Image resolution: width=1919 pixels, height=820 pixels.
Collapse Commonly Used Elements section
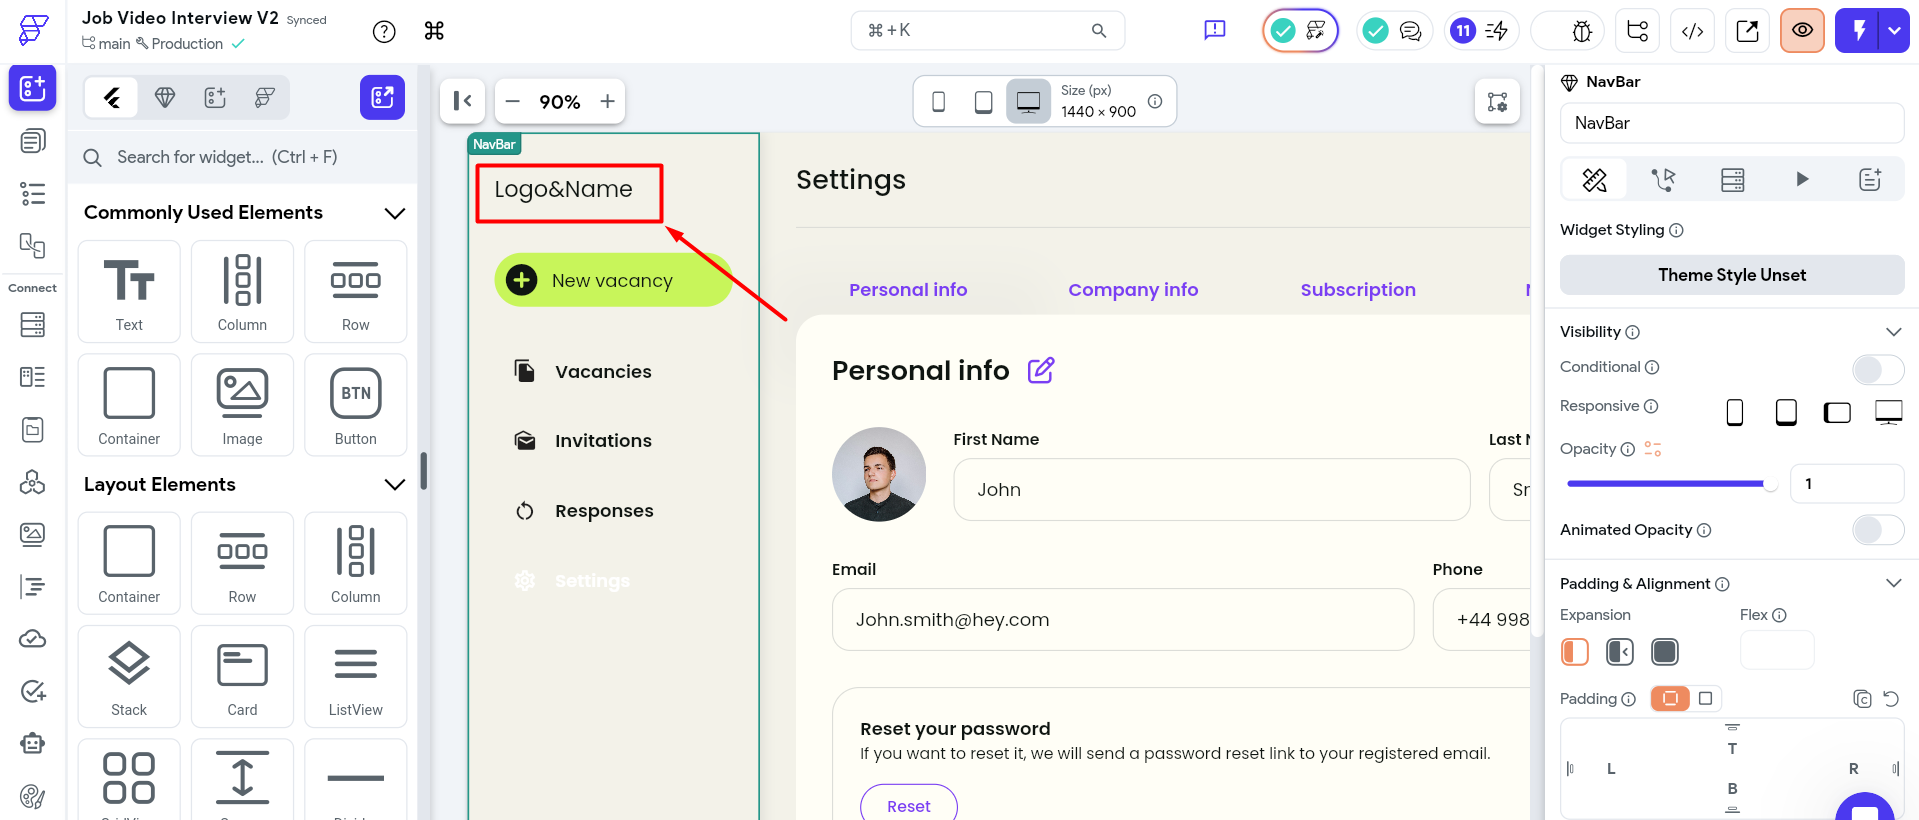[395, 213]
